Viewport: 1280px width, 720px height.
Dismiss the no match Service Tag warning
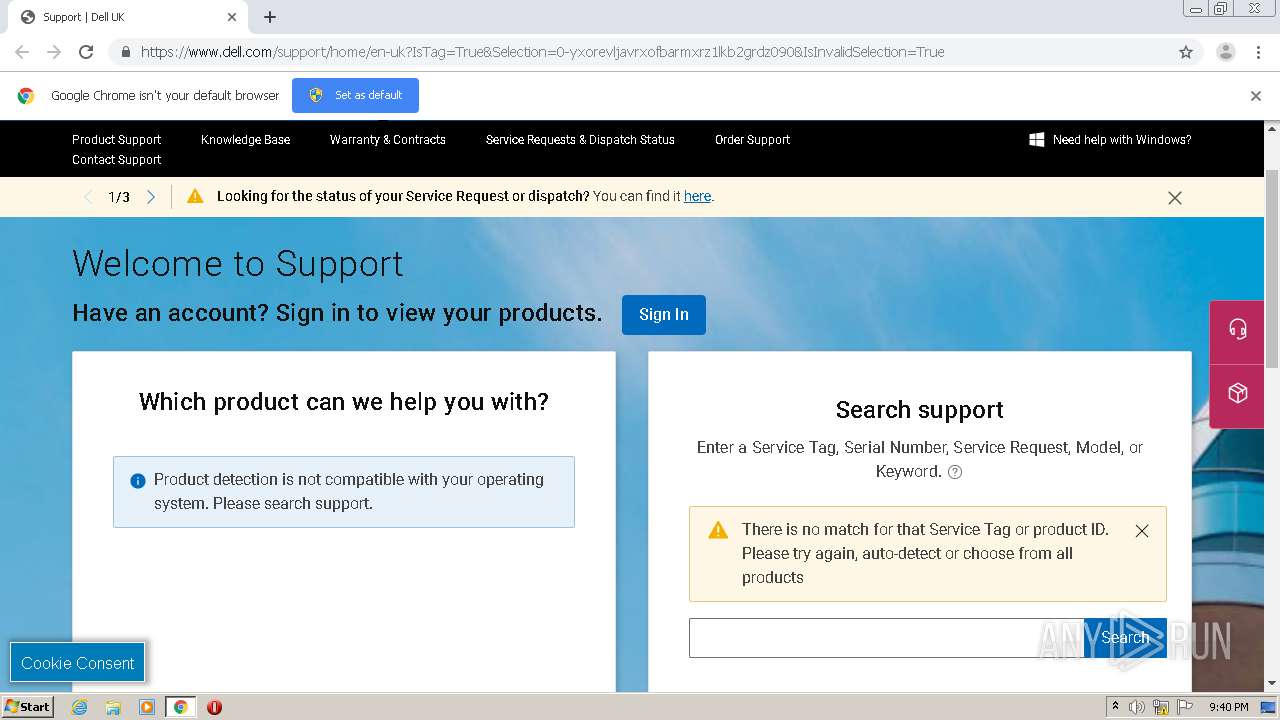[x=1142, y=531]
